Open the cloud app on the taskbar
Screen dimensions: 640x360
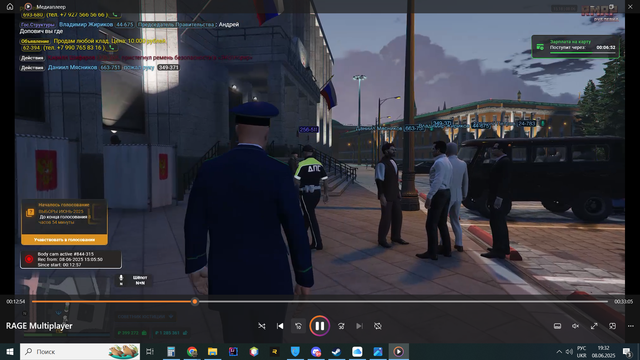357,351
